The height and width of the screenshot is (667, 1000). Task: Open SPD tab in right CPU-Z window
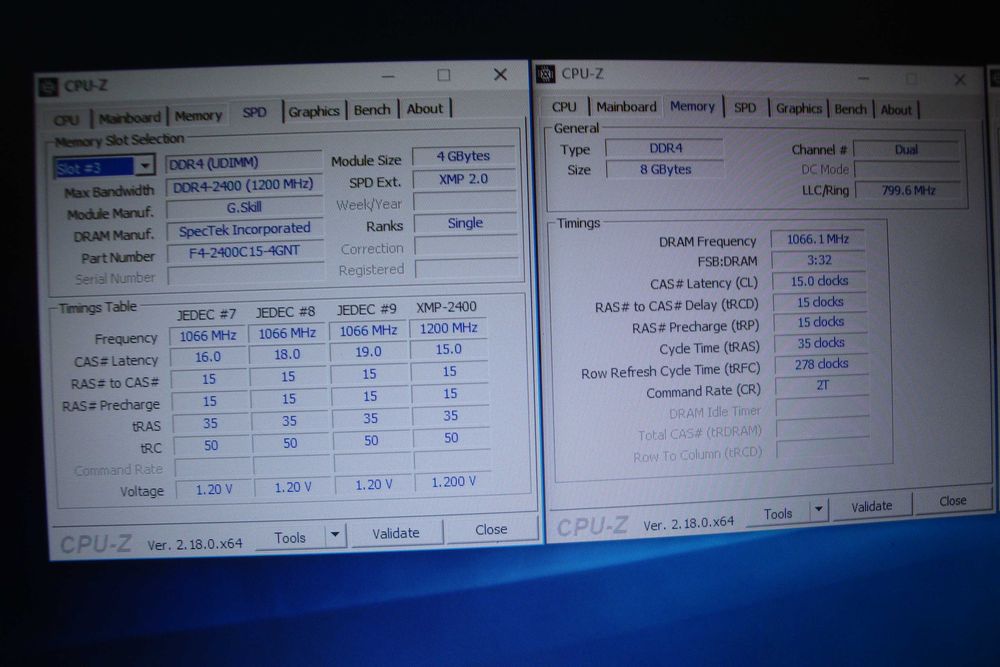pyautogui.click(x=744, y=108)
